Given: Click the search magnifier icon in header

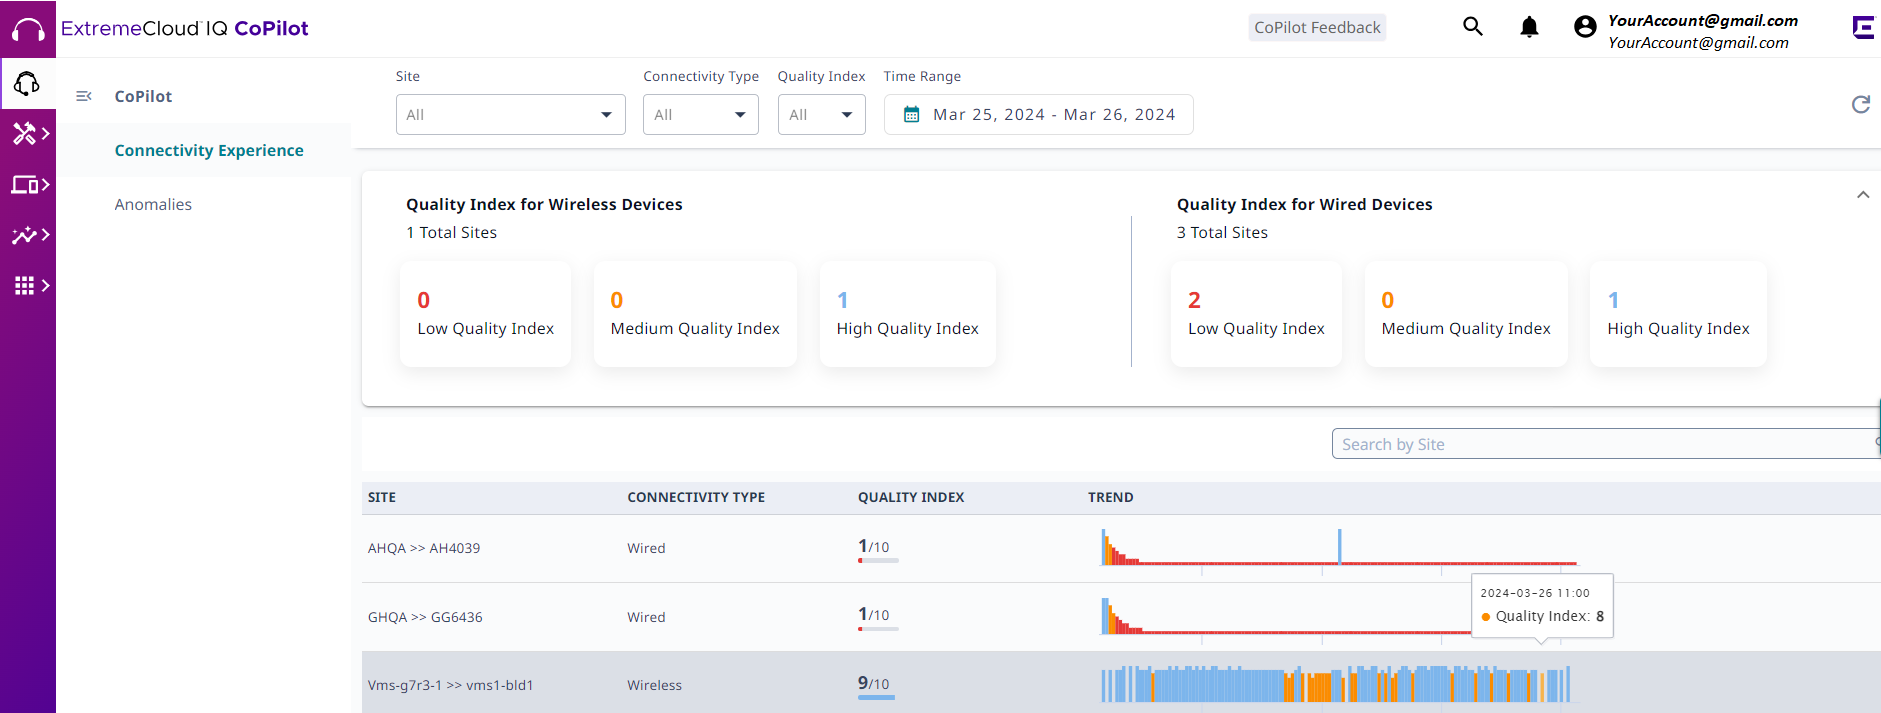Looking at the screenshot, I should point(1472,27).
